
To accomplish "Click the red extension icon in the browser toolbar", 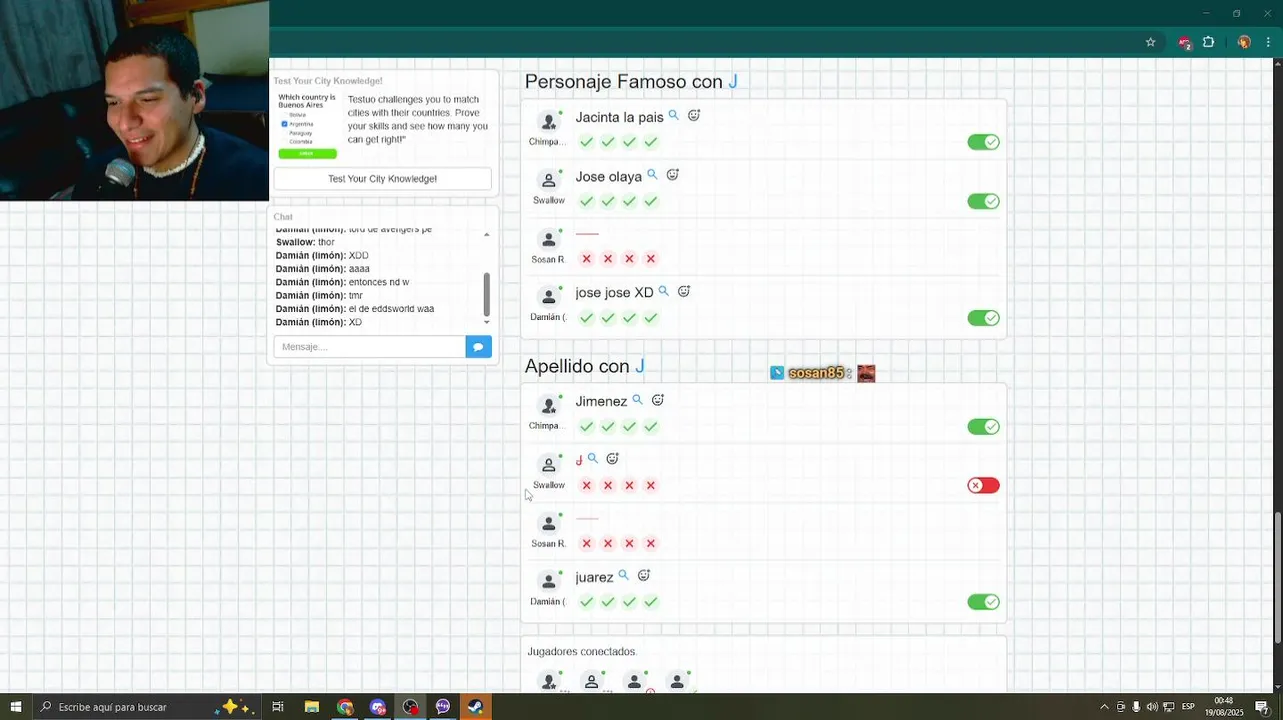I will click(x=1184, y=43).
